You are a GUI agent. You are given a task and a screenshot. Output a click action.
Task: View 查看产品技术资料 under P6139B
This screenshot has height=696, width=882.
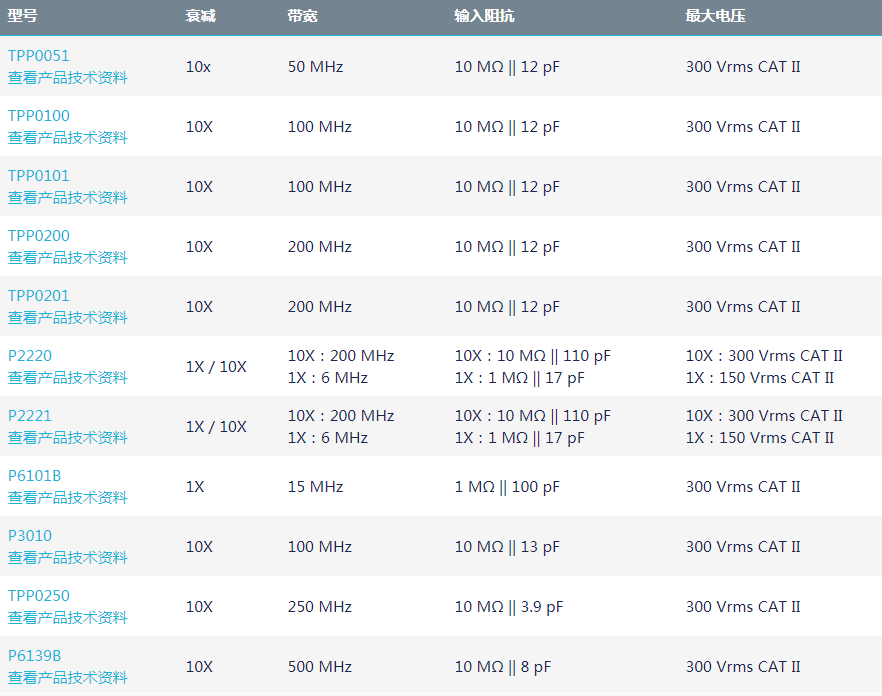point(68,678)
